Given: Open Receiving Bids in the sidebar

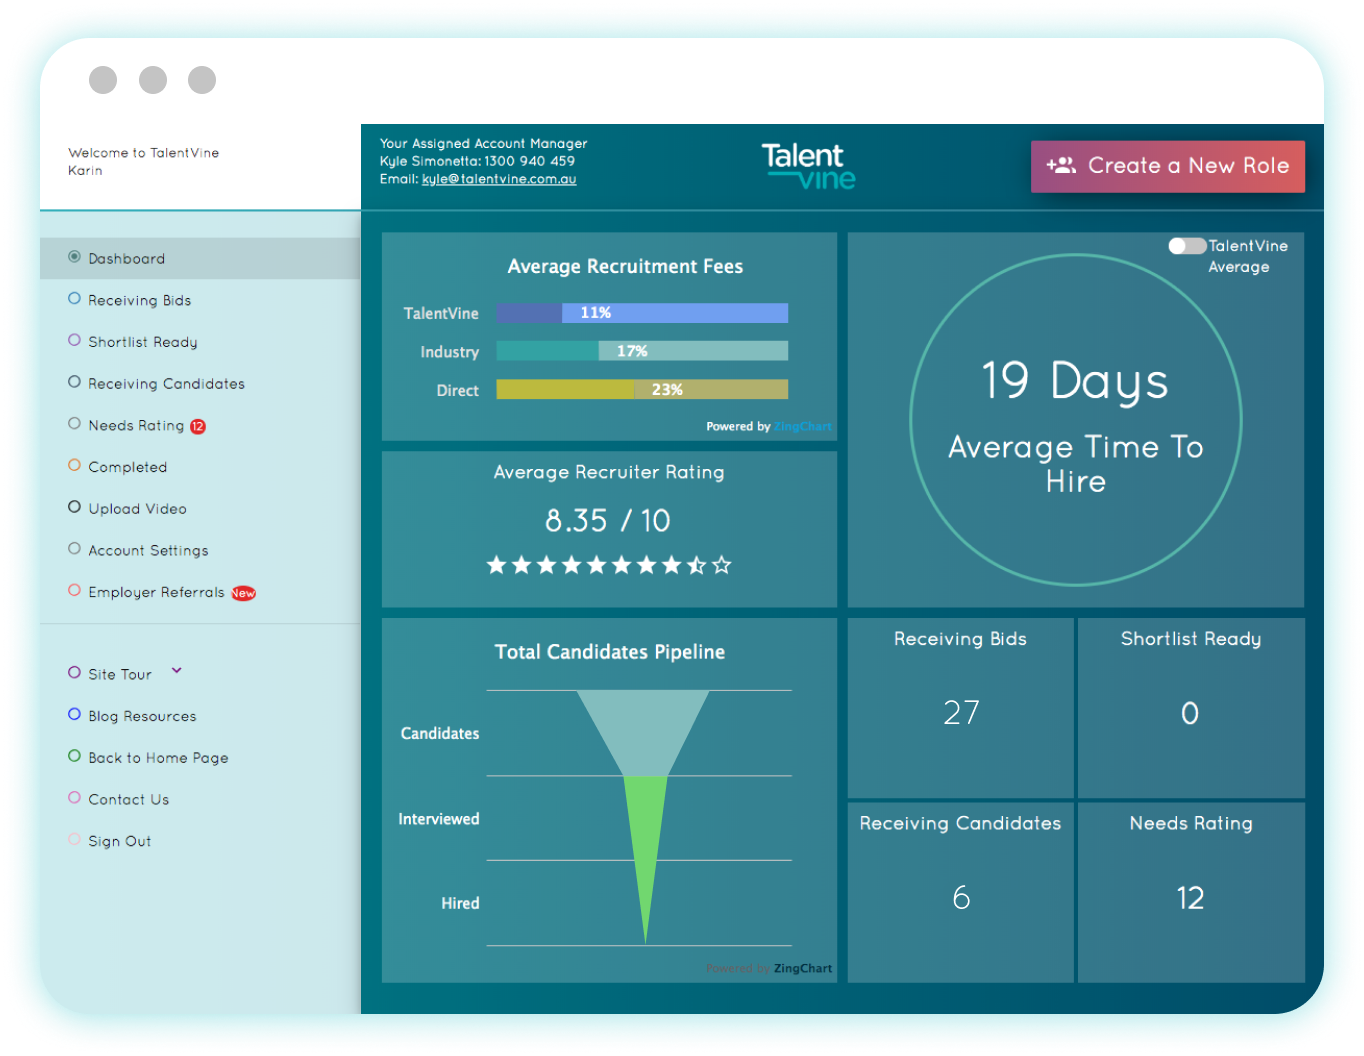Looking at the screenshot, I should [x=139, y=300].
